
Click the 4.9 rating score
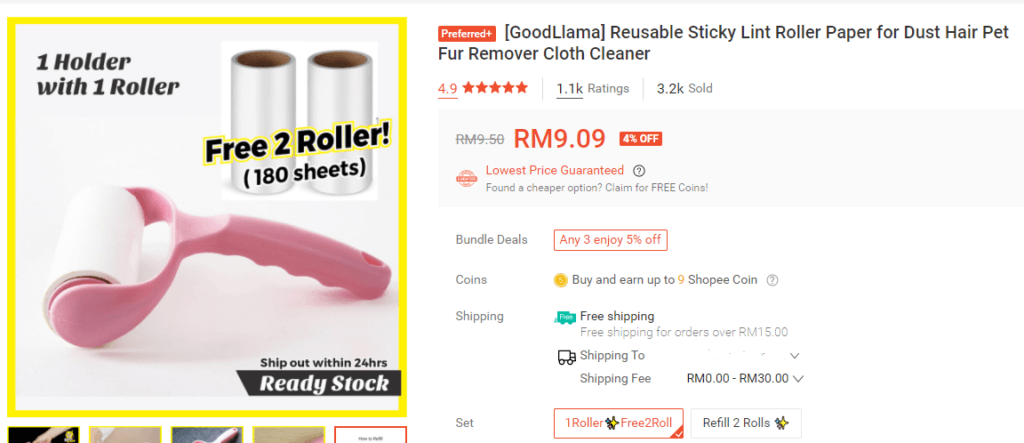point(447,89)
